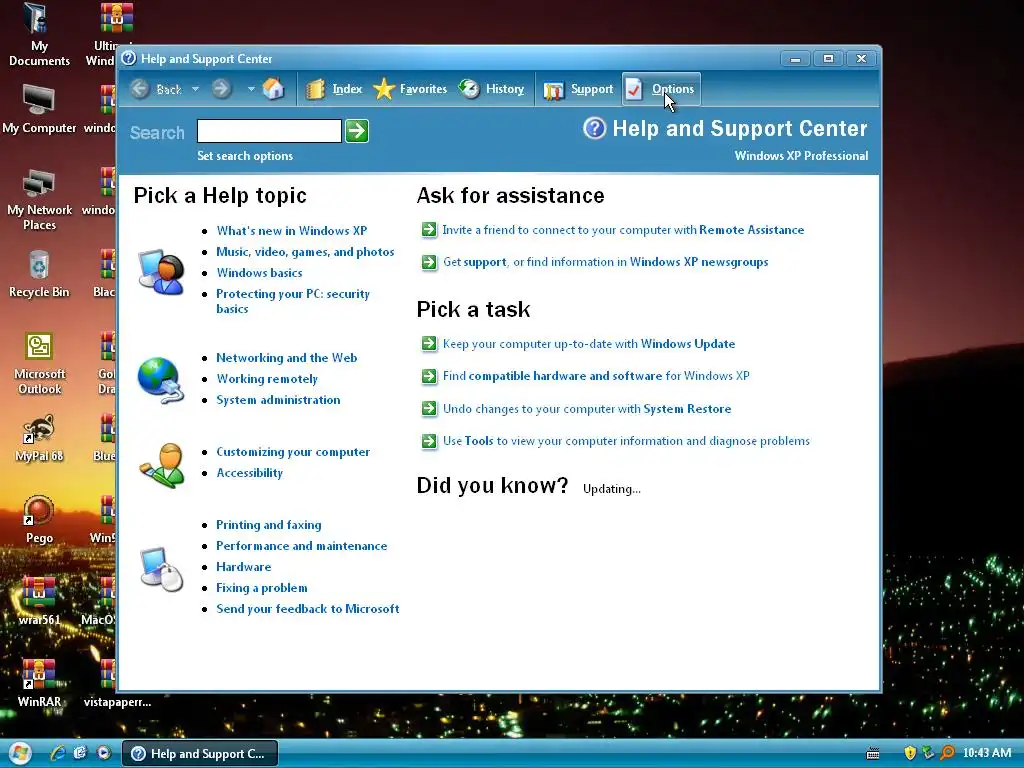Open the Start menu orb
1024x768 pixels.
tap(20, 753)
